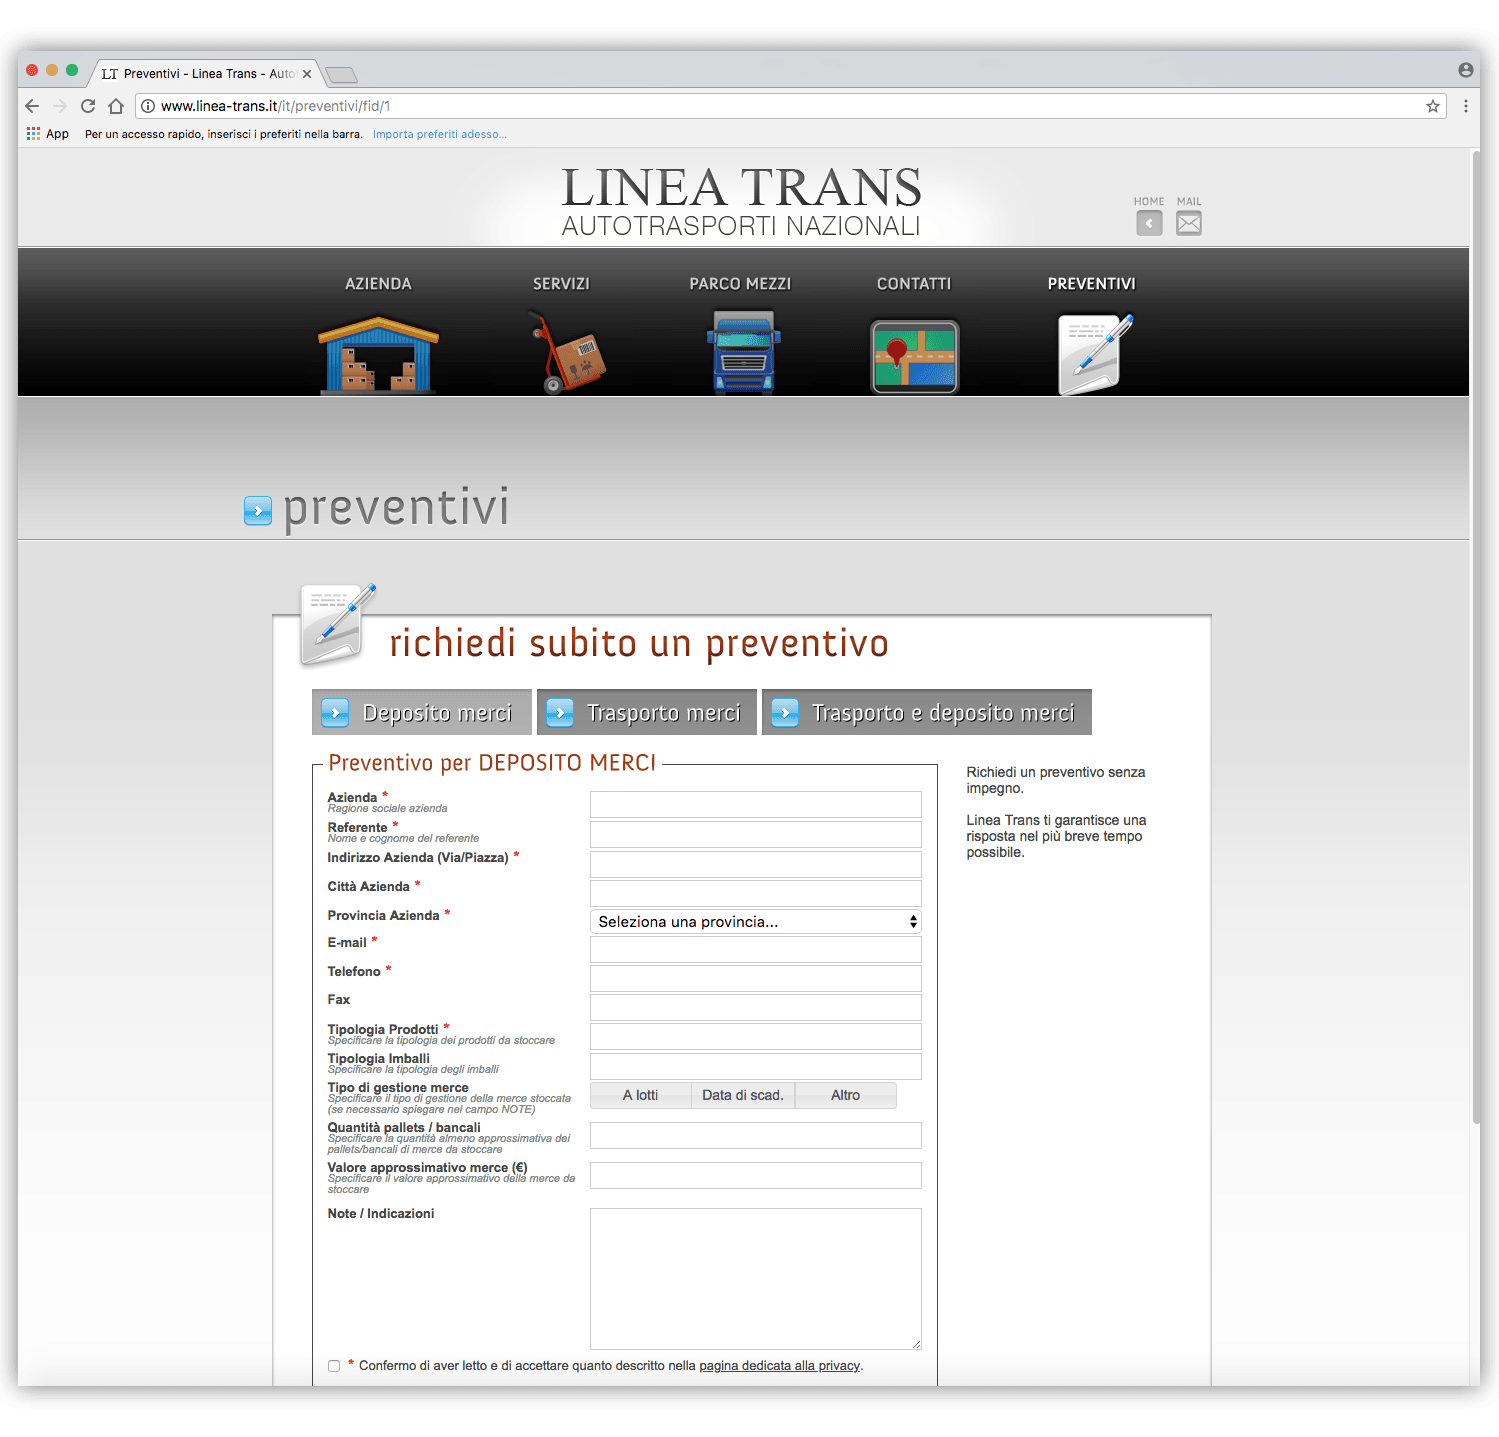Click 'Importa preferiti adesso...' link

tap(440, 134)
